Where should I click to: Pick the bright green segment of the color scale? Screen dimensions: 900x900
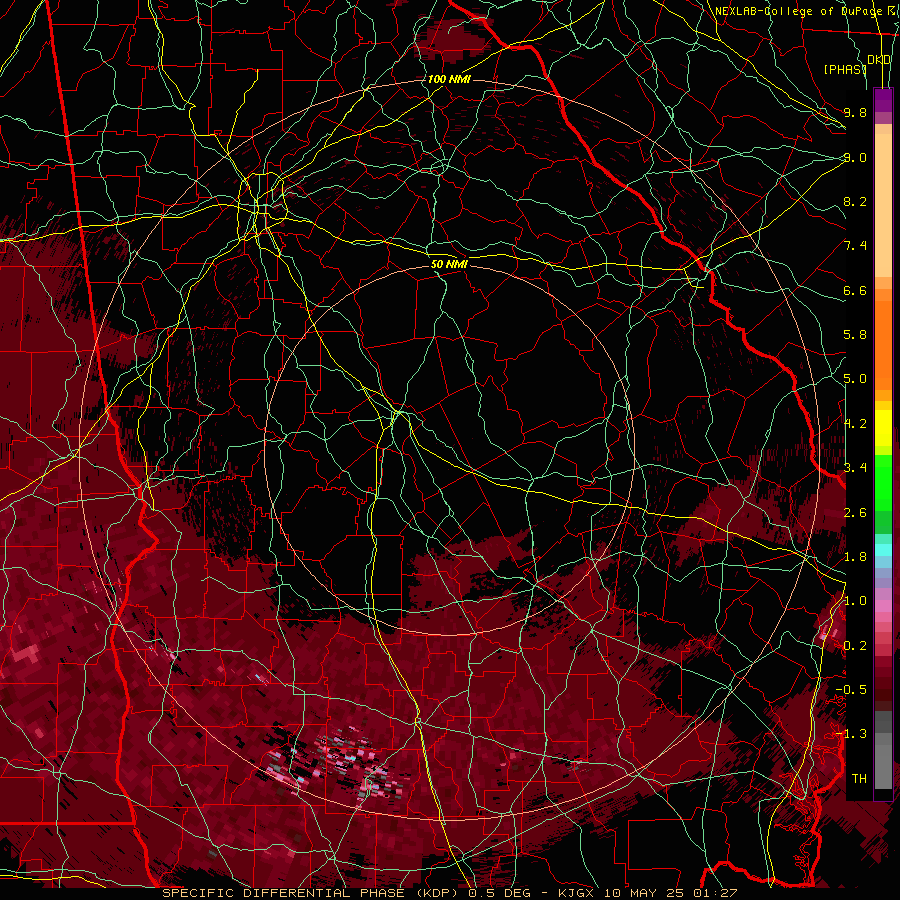[x=883, y=483]
